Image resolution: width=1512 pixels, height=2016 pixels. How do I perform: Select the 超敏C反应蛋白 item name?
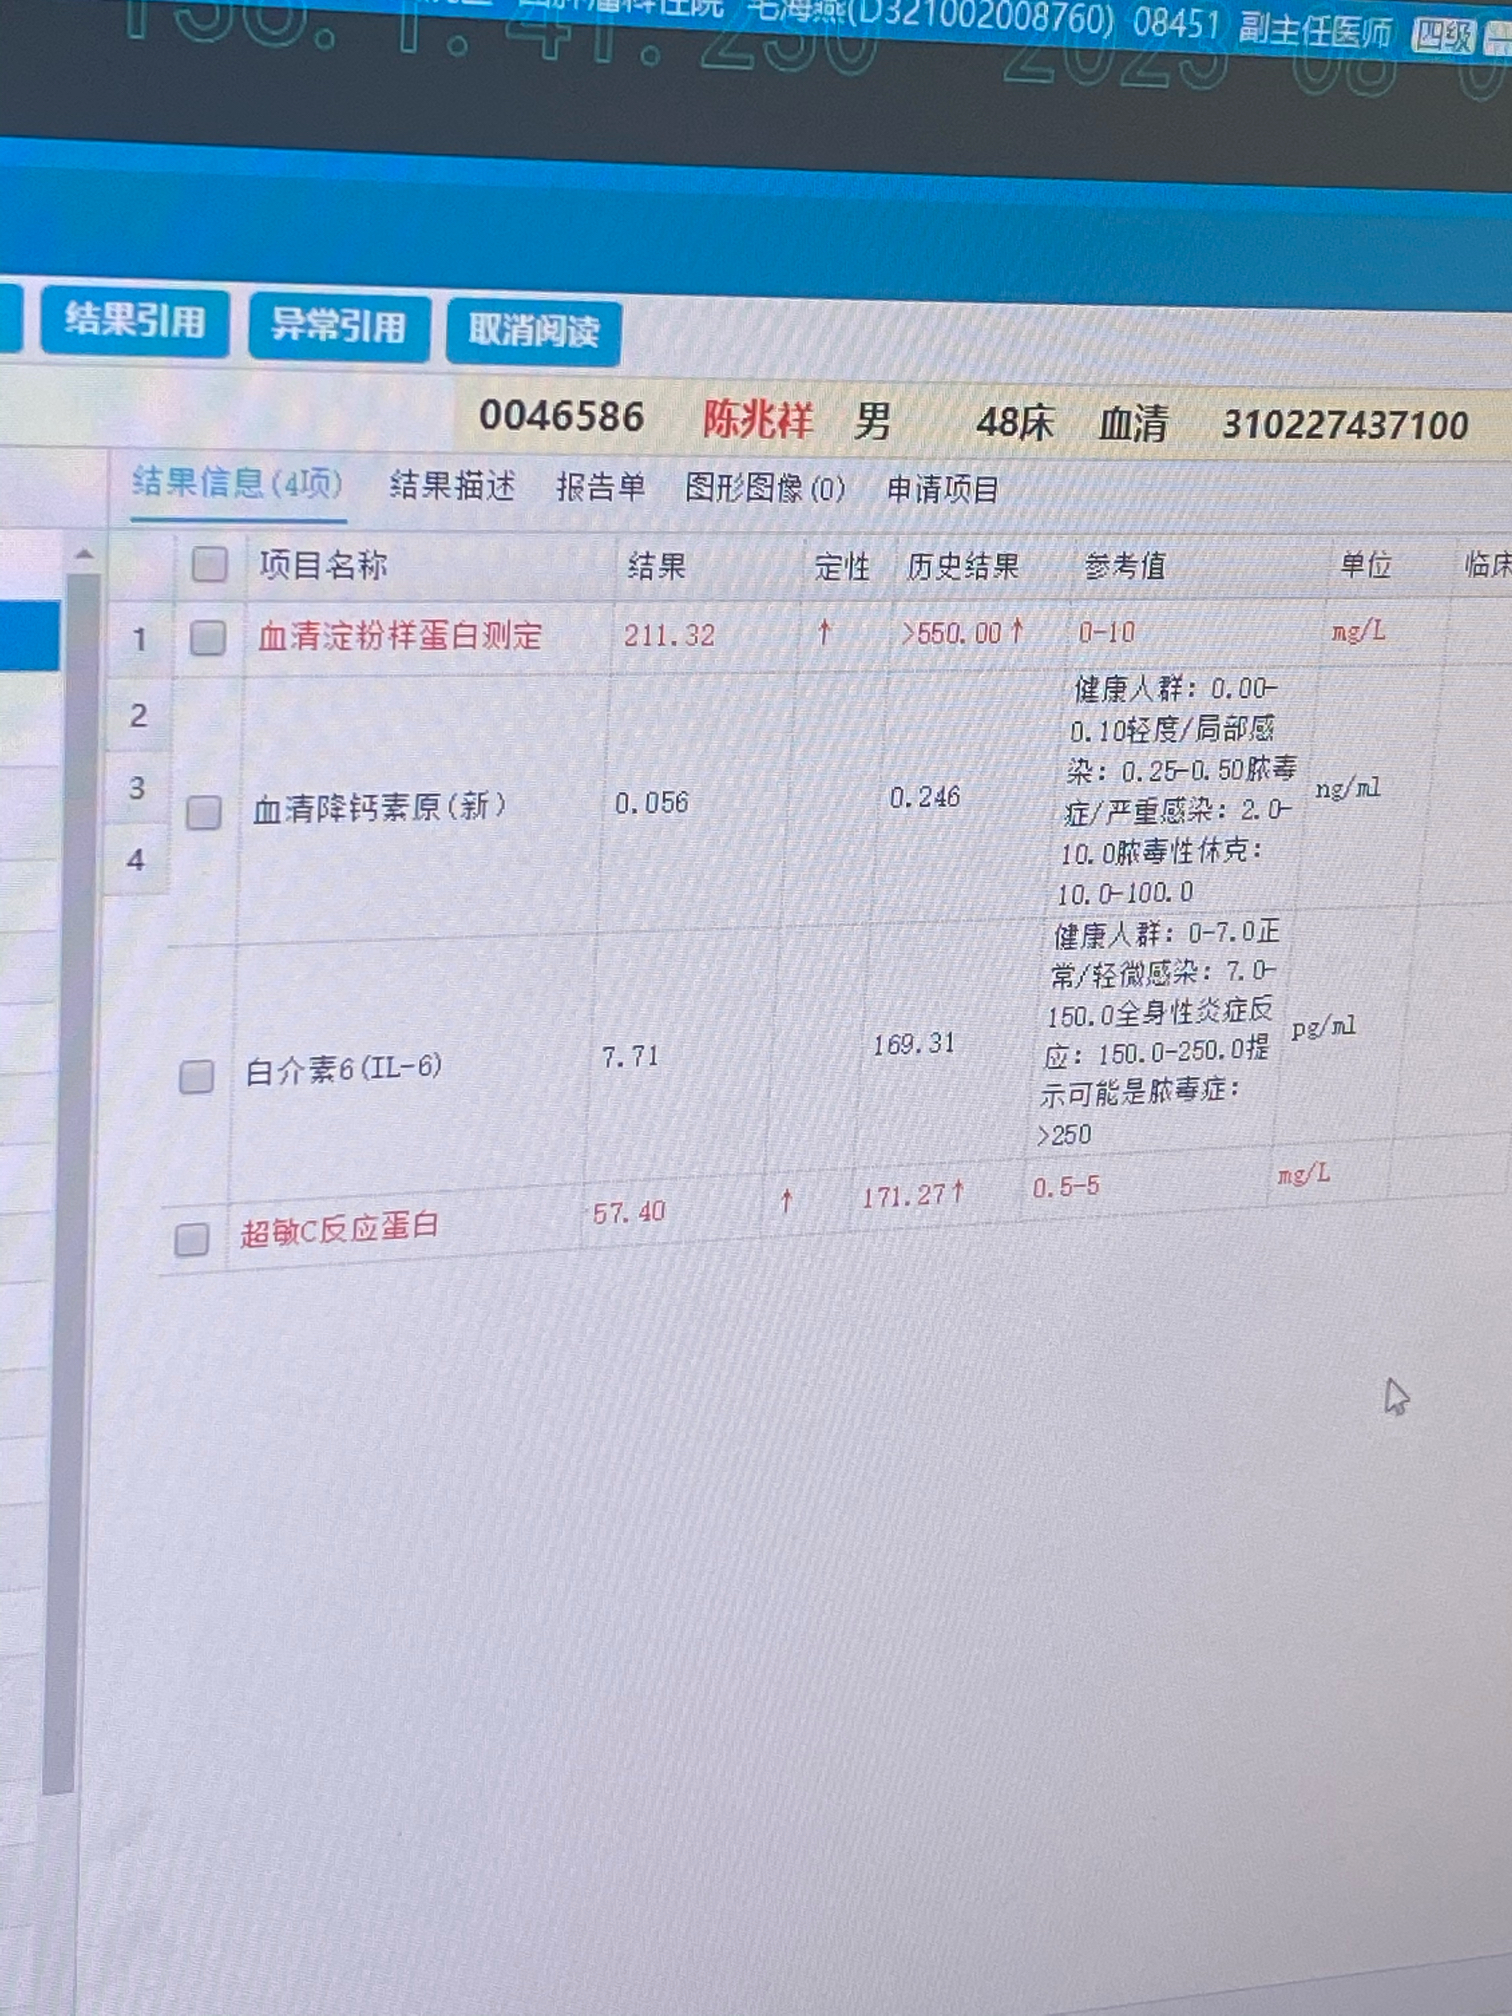339,1228
